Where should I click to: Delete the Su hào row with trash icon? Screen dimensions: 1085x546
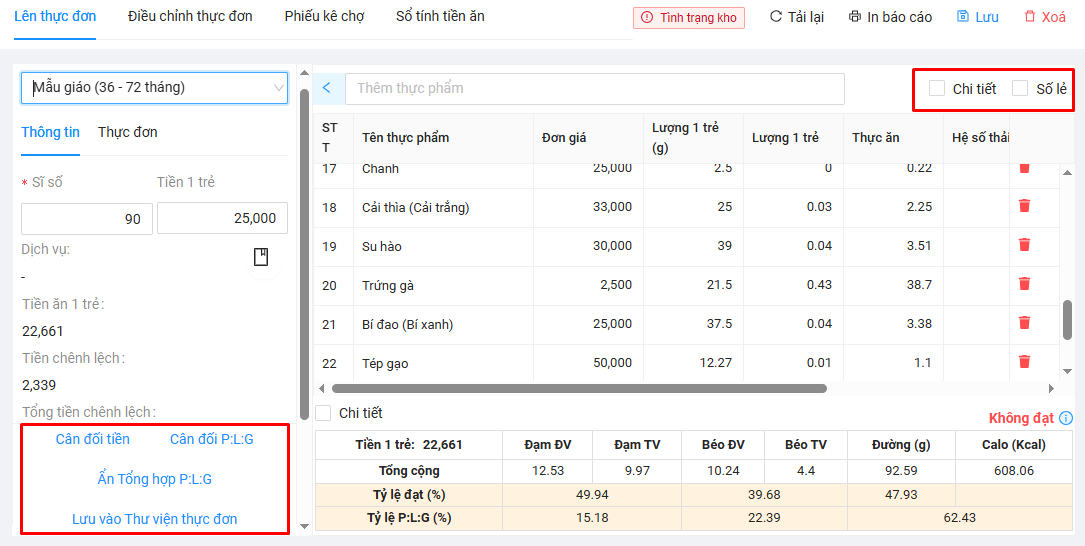pos(1024,245)
